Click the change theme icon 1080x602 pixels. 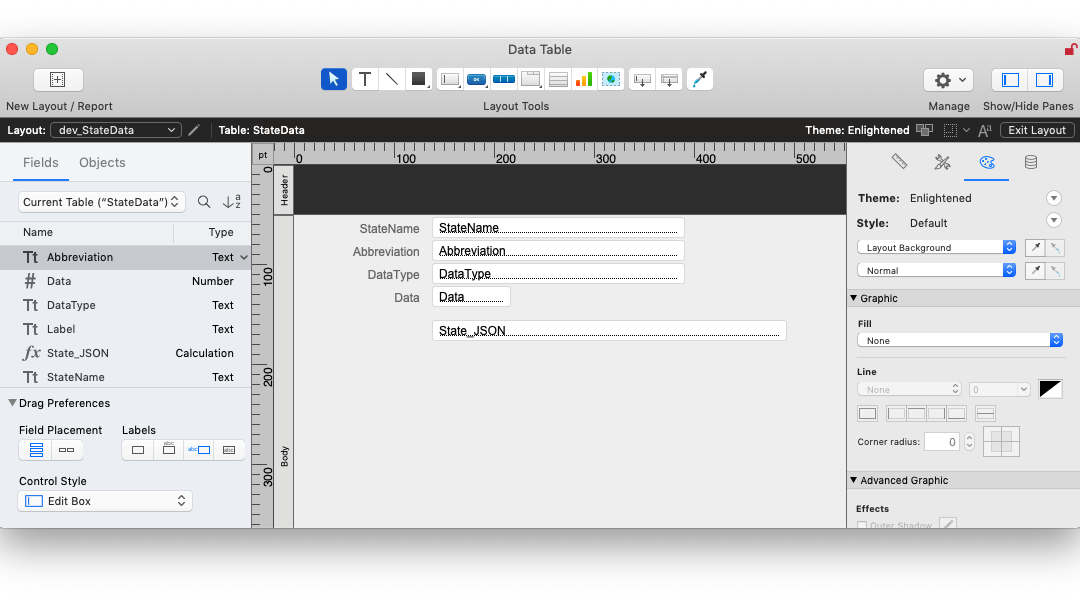tap(924, 129)
